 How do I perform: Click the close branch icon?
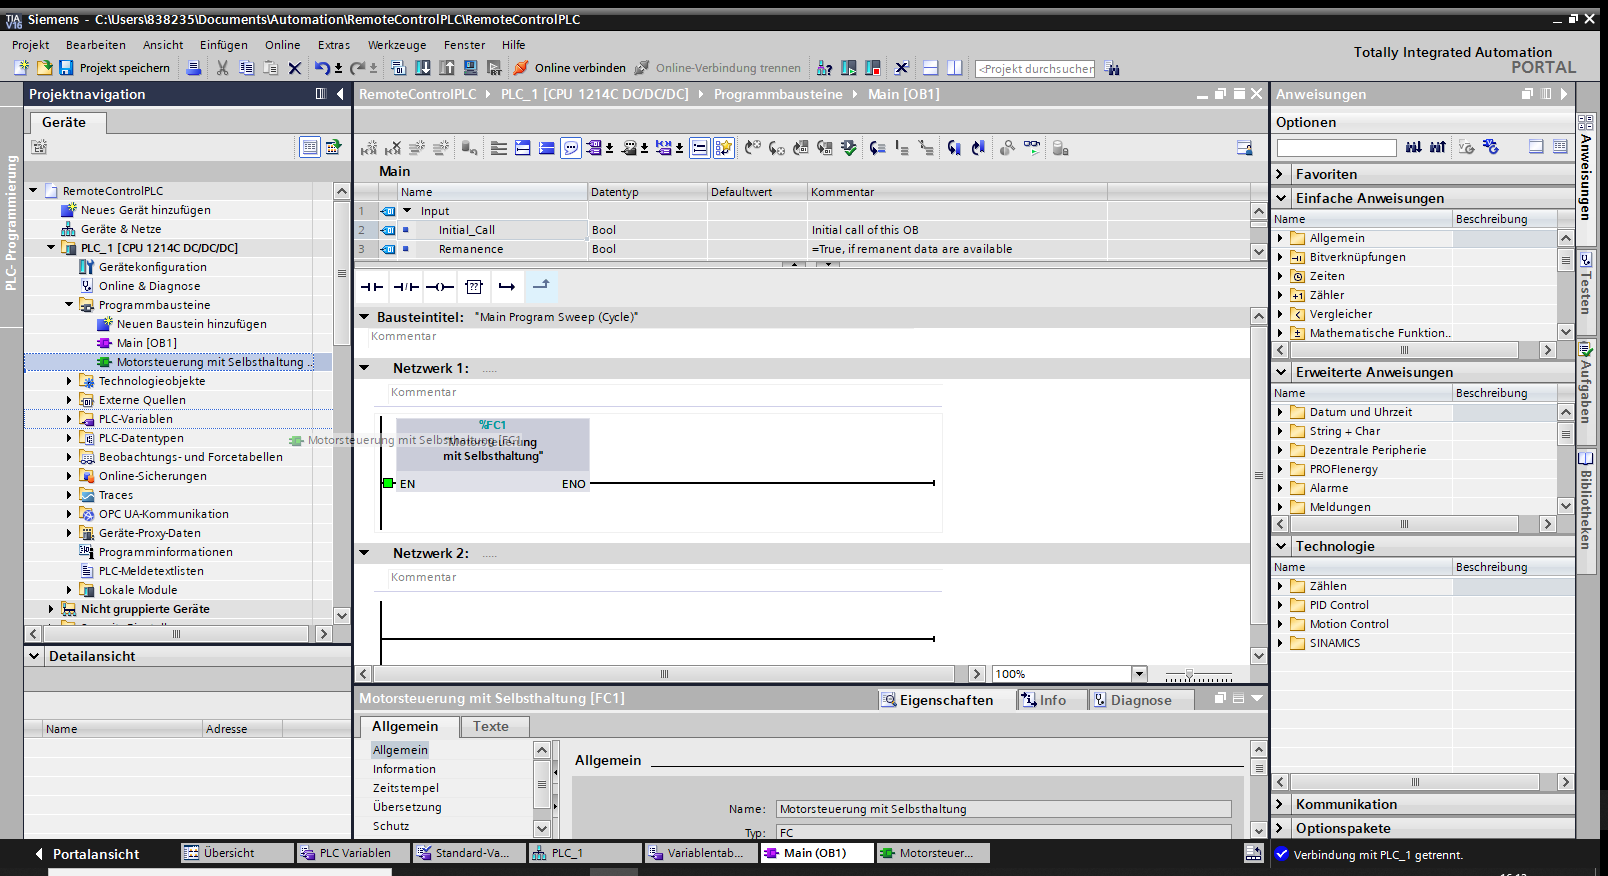point(541,286)
